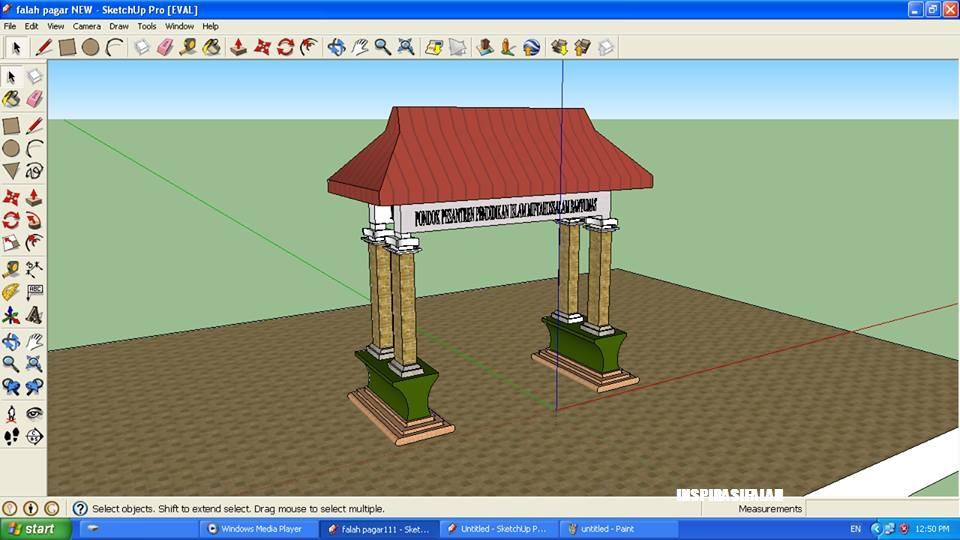
Task: Select the Move tool in top toolbar
Action: (x=262, y=47)
